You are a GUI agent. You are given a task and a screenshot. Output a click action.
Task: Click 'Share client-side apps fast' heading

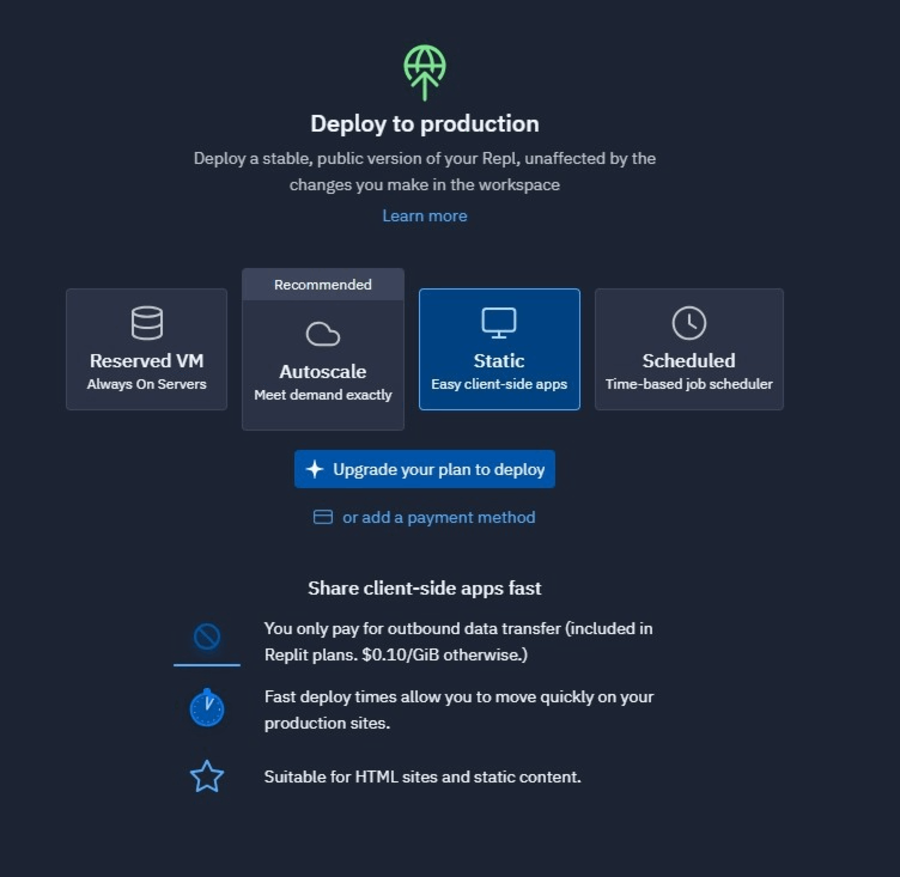tap(425, 588)
